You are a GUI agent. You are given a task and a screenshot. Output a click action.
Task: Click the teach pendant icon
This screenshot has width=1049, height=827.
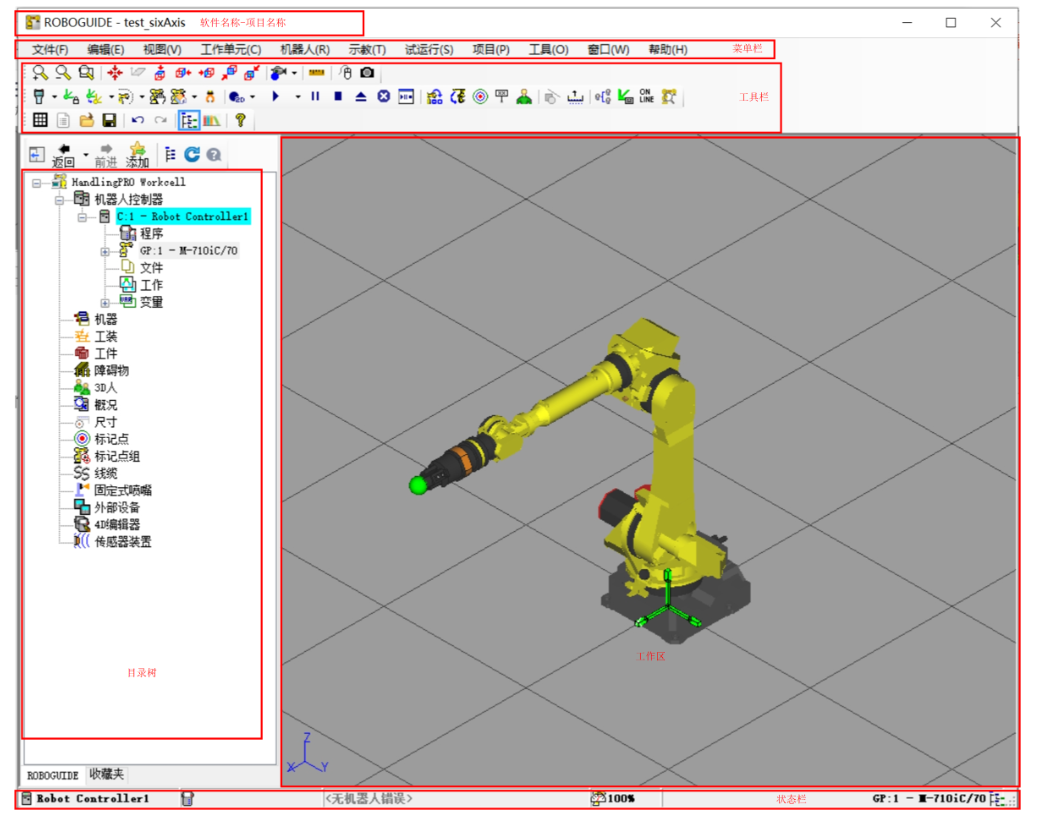(39, 97)
